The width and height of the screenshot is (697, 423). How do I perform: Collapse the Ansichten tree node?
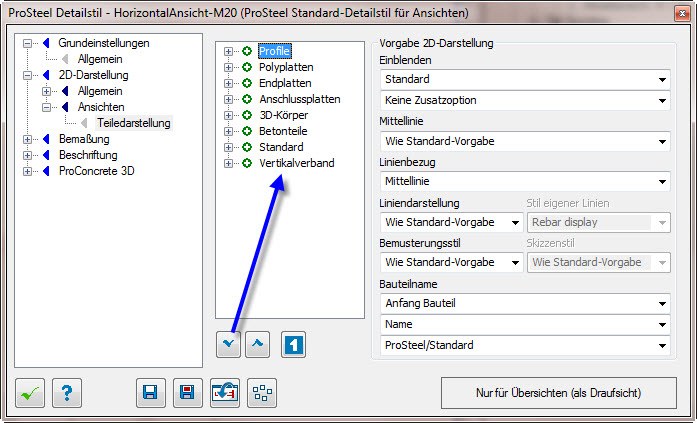pyautogui.click(x=47, y=107)
